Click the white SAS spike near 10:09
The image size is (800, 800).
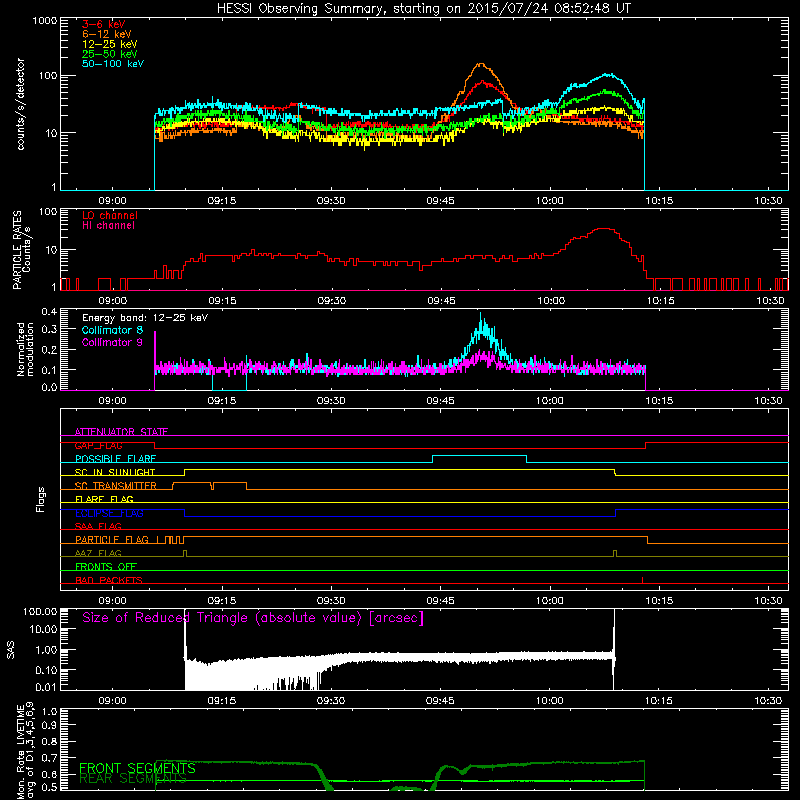(x=614, y=648)
